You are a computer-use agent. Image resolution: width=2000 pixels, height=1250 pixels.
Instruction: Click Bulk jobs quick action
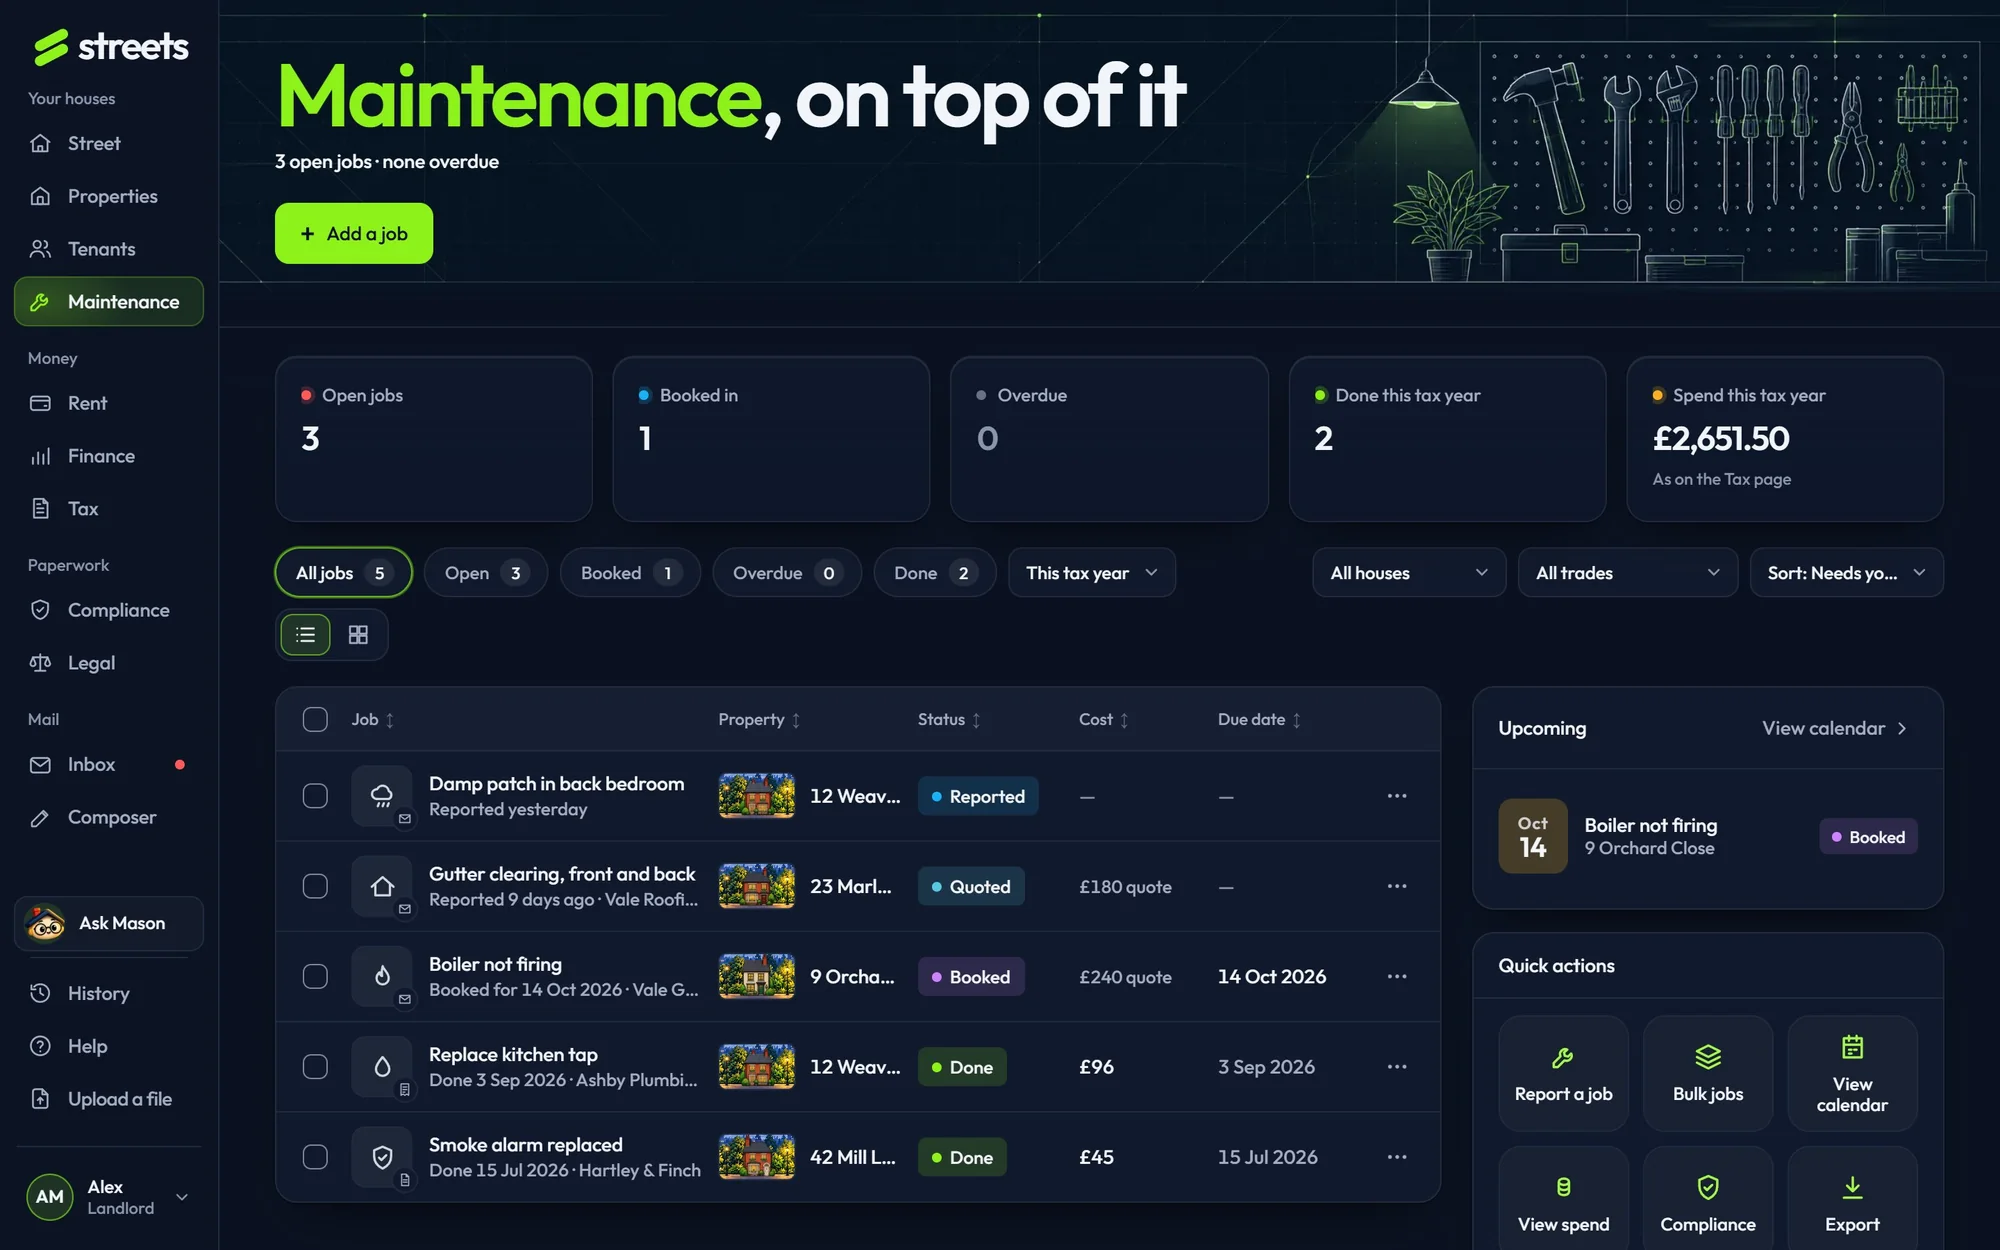click(x=1708, y=1074)
